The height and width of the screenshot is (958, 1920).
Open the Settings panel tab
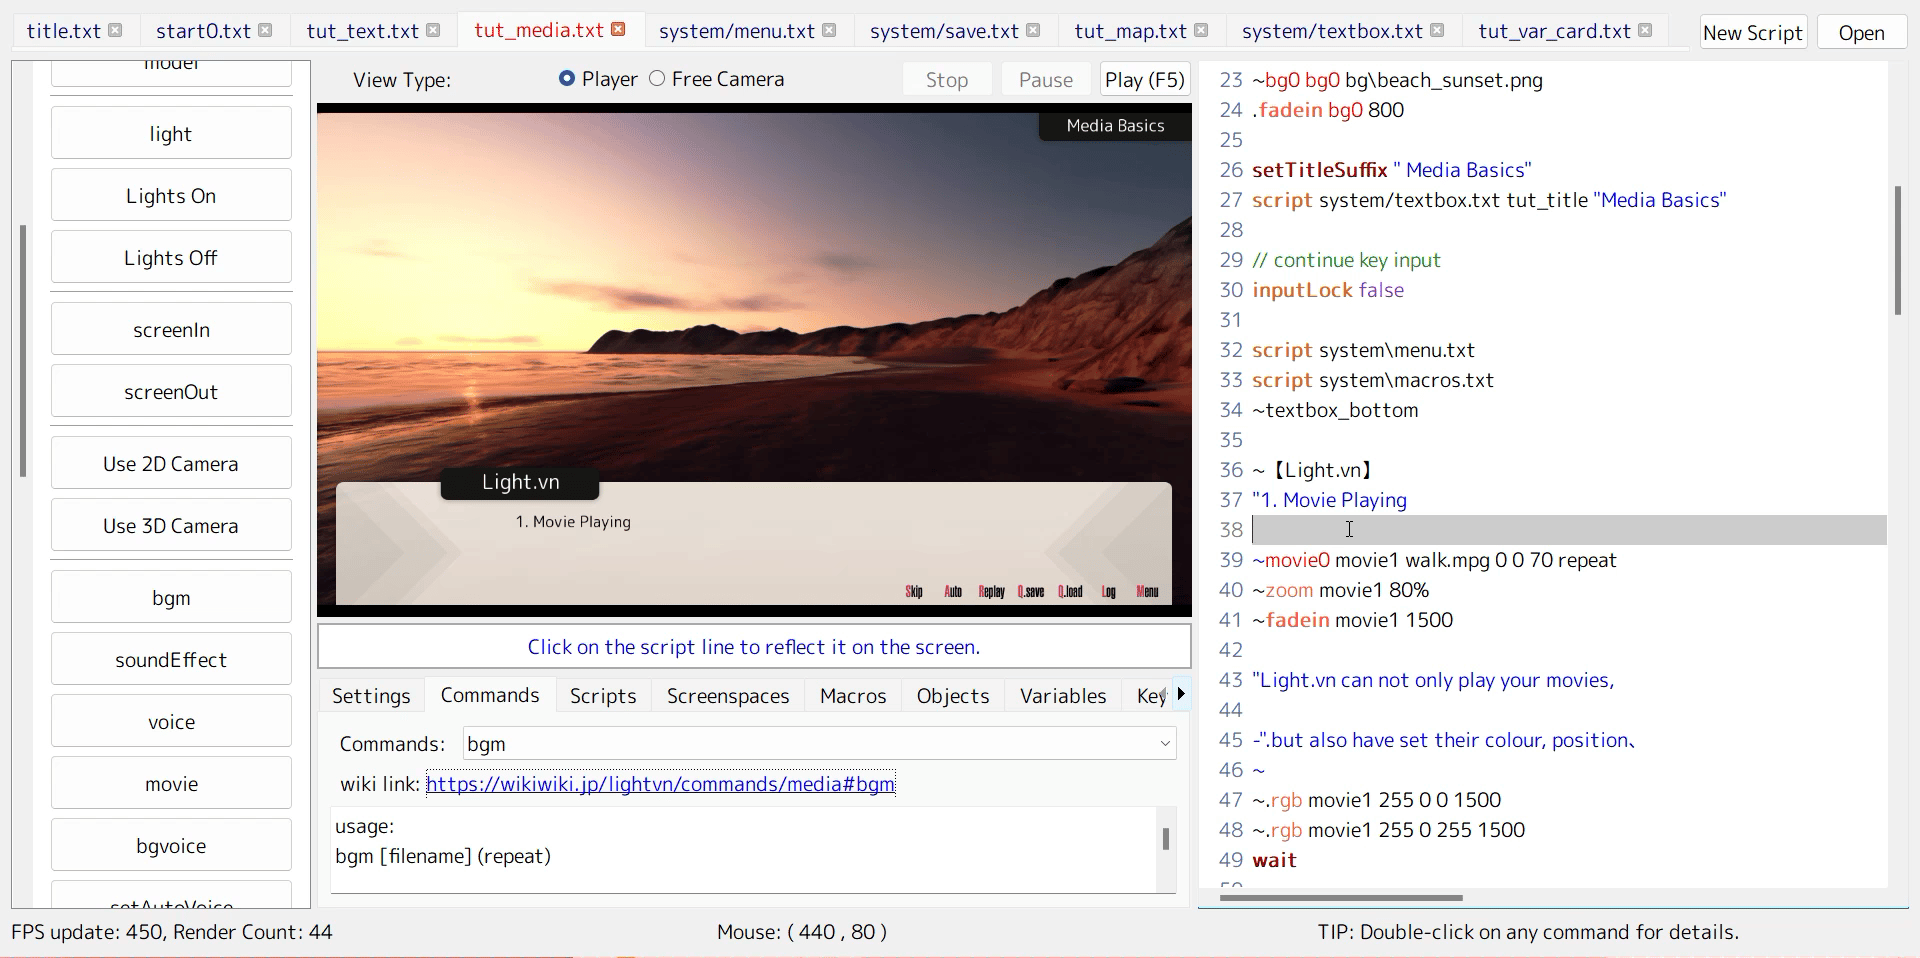click(x=371, y=696)
